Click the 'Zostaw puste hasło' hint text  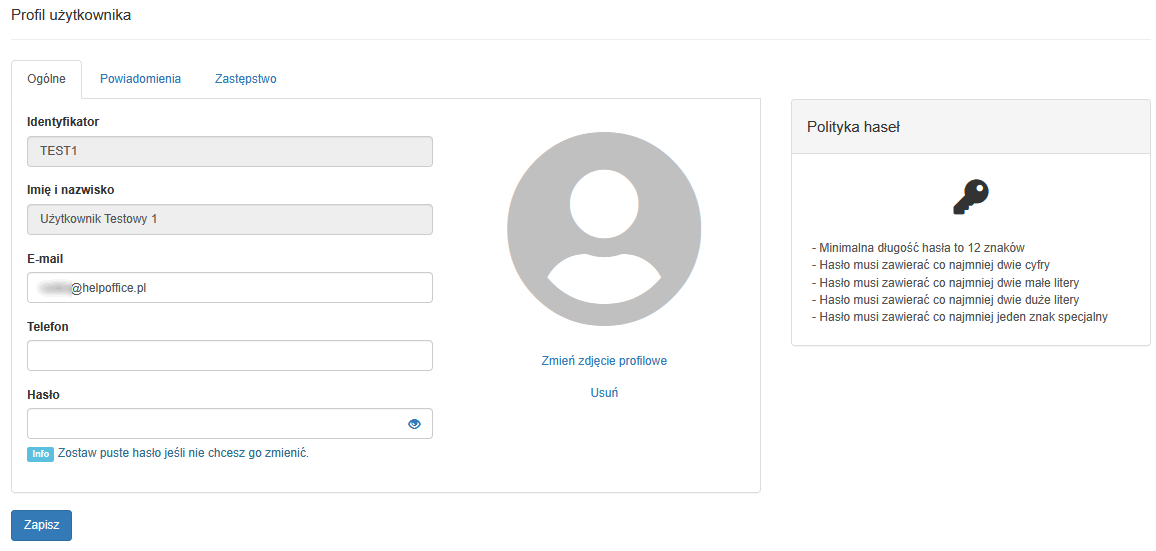click(183, 453)
